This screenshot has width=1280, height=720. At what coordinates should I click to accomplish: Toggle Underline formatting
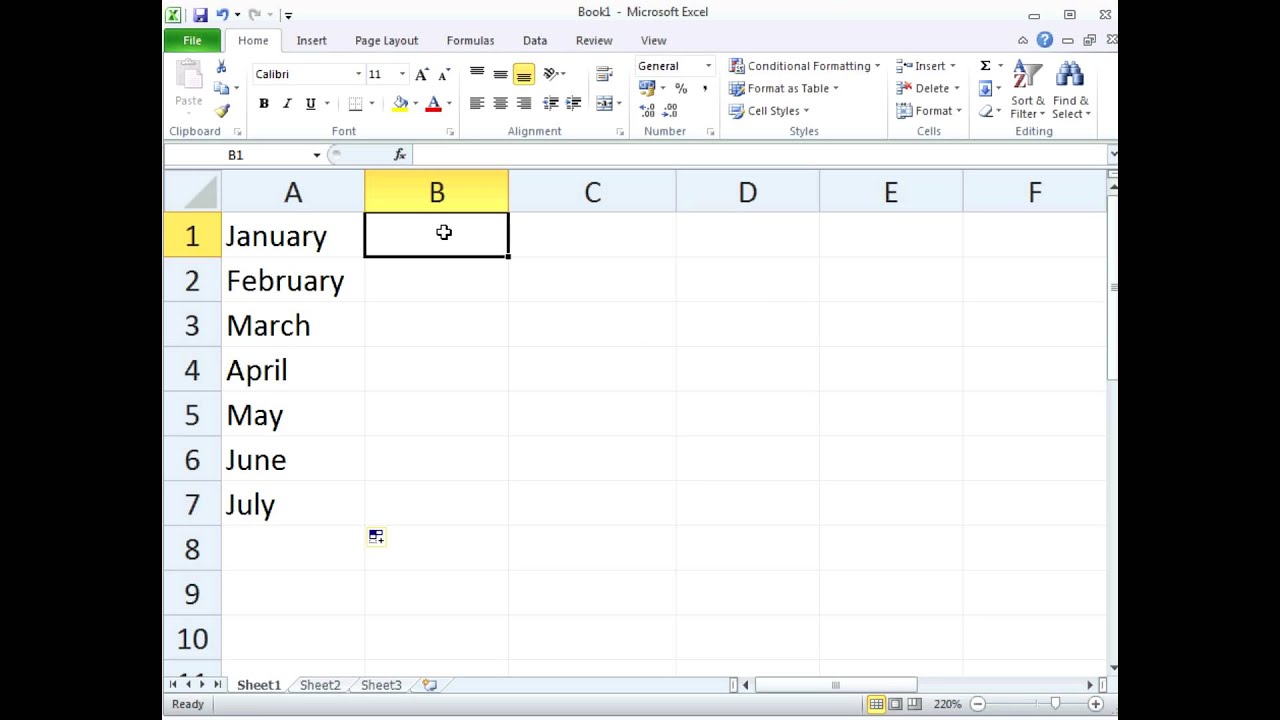click(x=311, y=103)
